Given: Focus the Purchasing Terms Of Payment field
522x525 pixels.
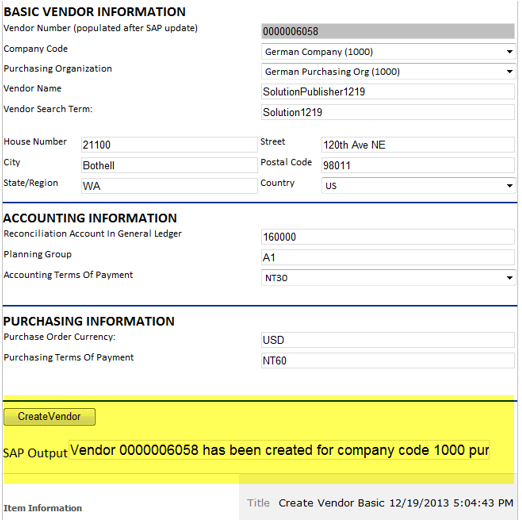Looking at the screenshot, I should click(388, 361).
